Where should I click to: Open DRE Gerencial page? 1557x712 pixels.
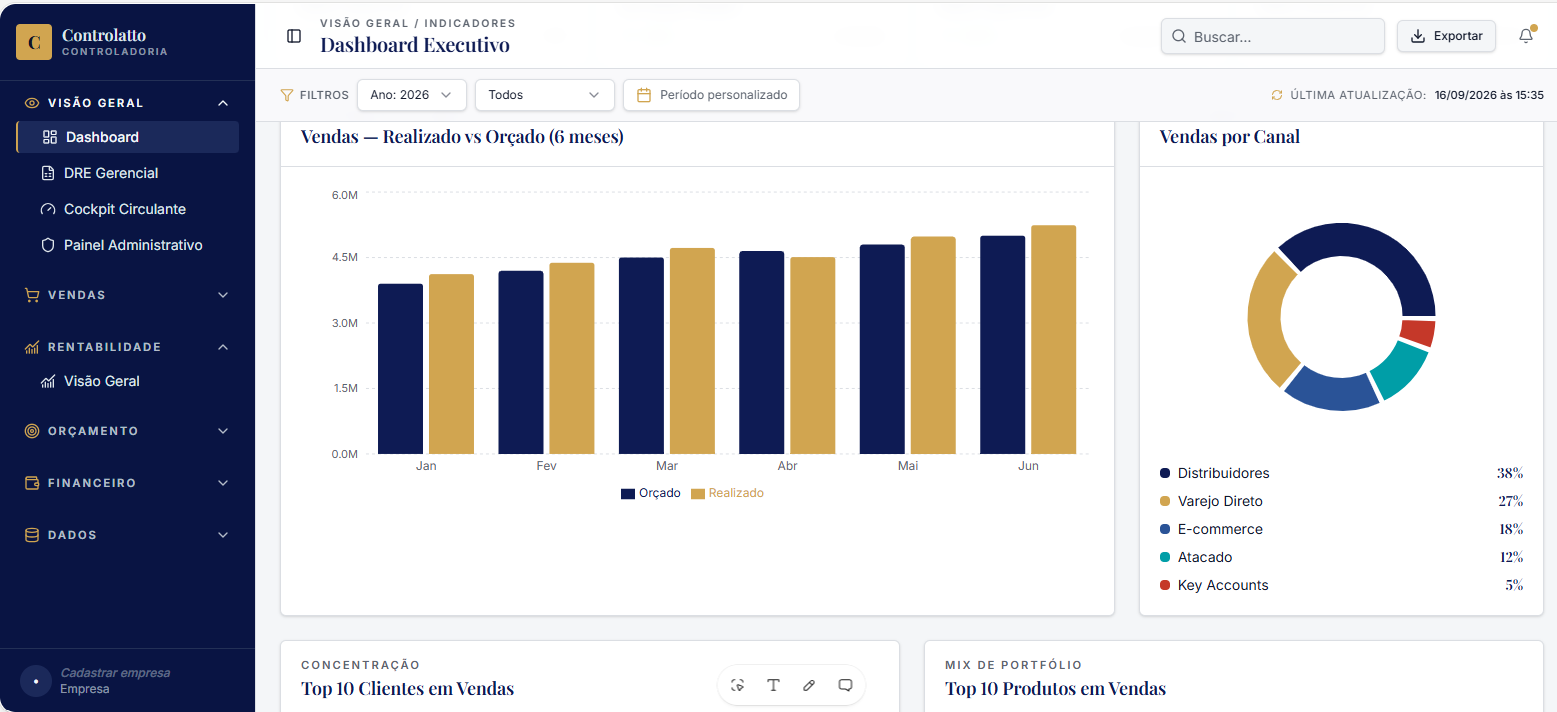pos(128,173)
